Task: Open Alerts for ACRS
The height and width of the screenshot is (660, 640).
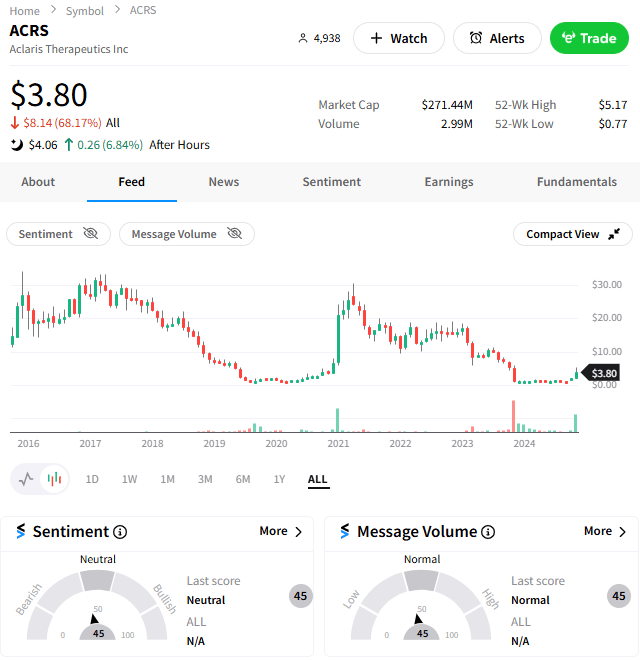Action: (497, 38)
